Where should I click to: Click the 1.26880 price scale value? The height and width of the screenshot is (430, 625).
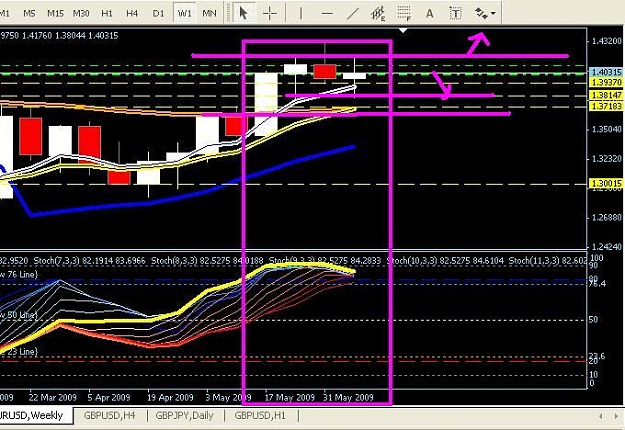(607, 218)
